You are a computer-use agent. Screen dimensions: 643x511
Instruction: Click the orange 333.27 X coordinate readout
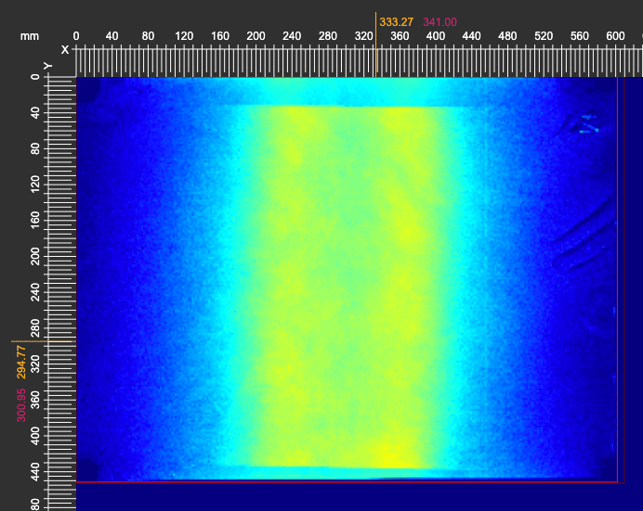[397, 21]
